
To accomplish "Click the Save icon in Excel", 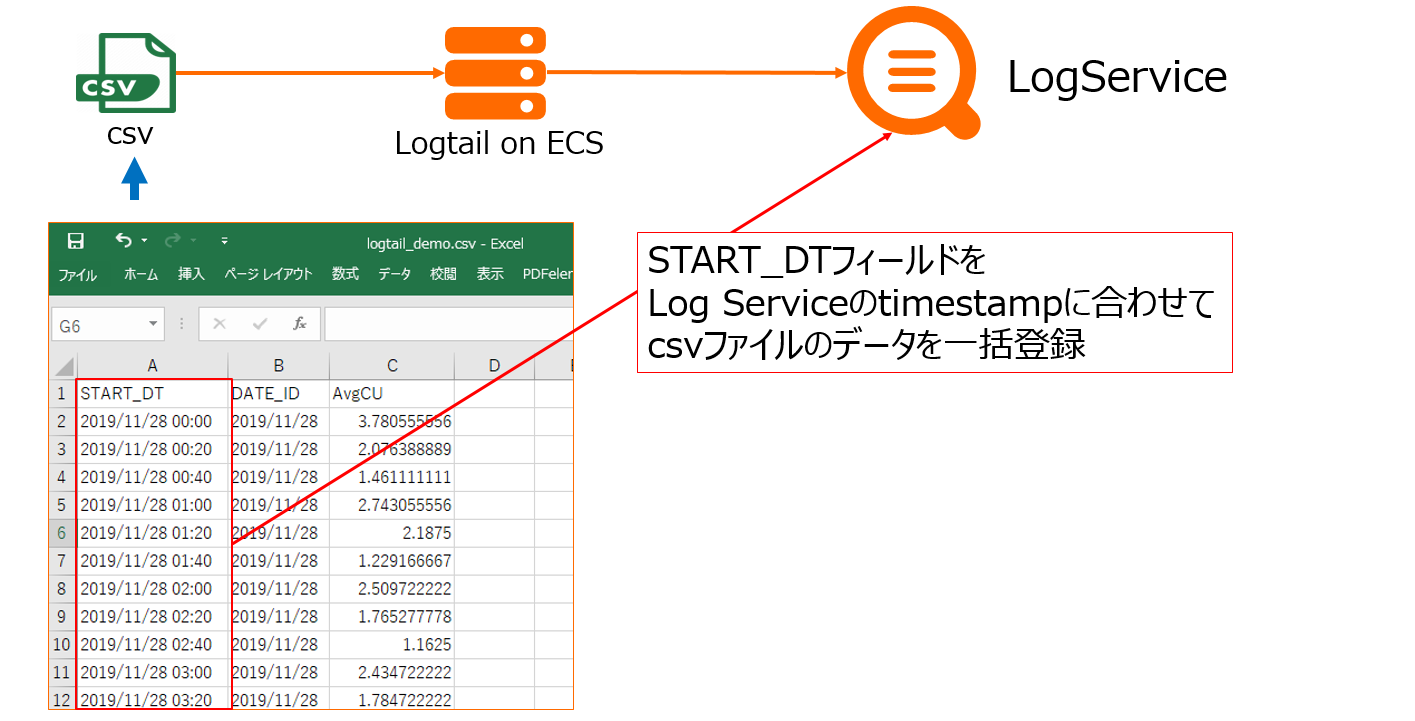I will (75, 241).
